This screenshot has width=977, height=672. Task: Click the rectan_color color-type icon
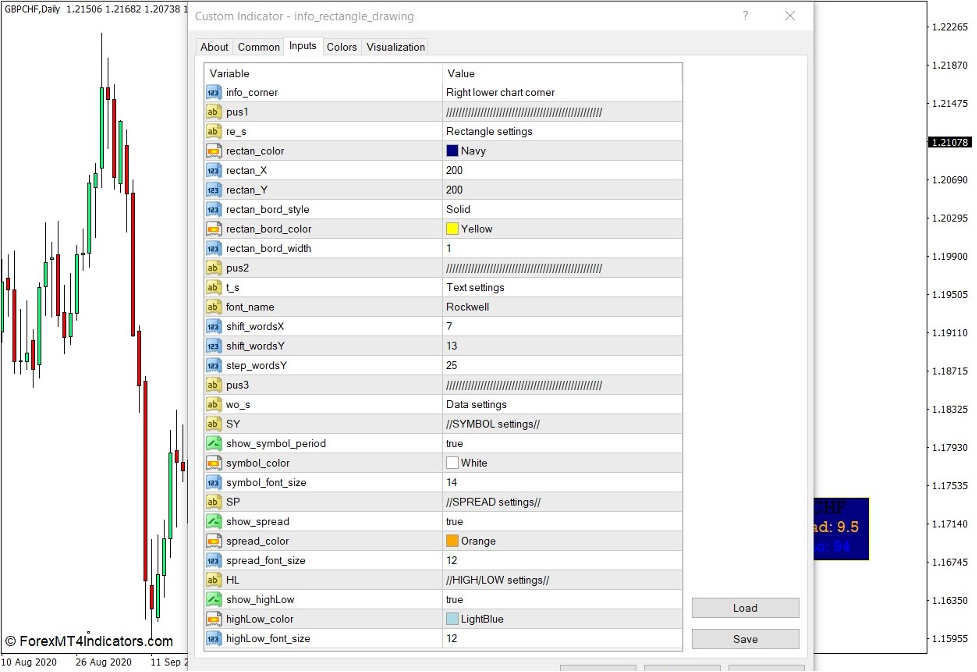coord(213,151)
